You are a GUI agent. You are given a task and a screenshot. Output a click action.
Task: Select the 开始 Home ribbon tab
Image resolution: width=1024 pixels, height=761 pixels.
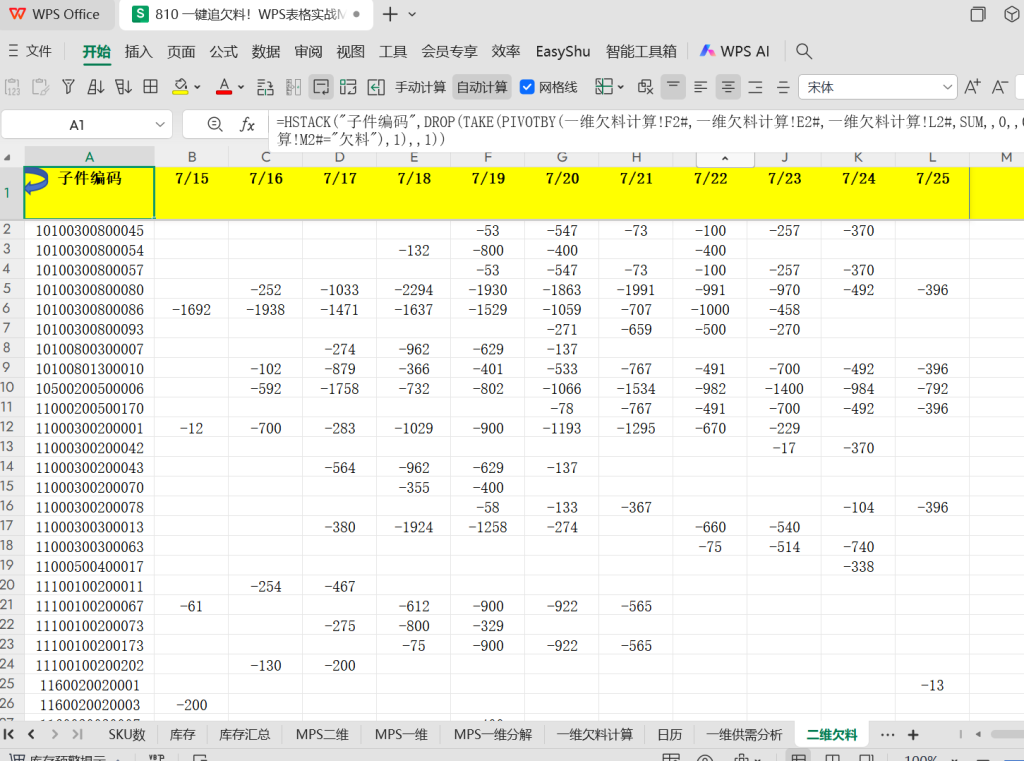pos(97,51)
